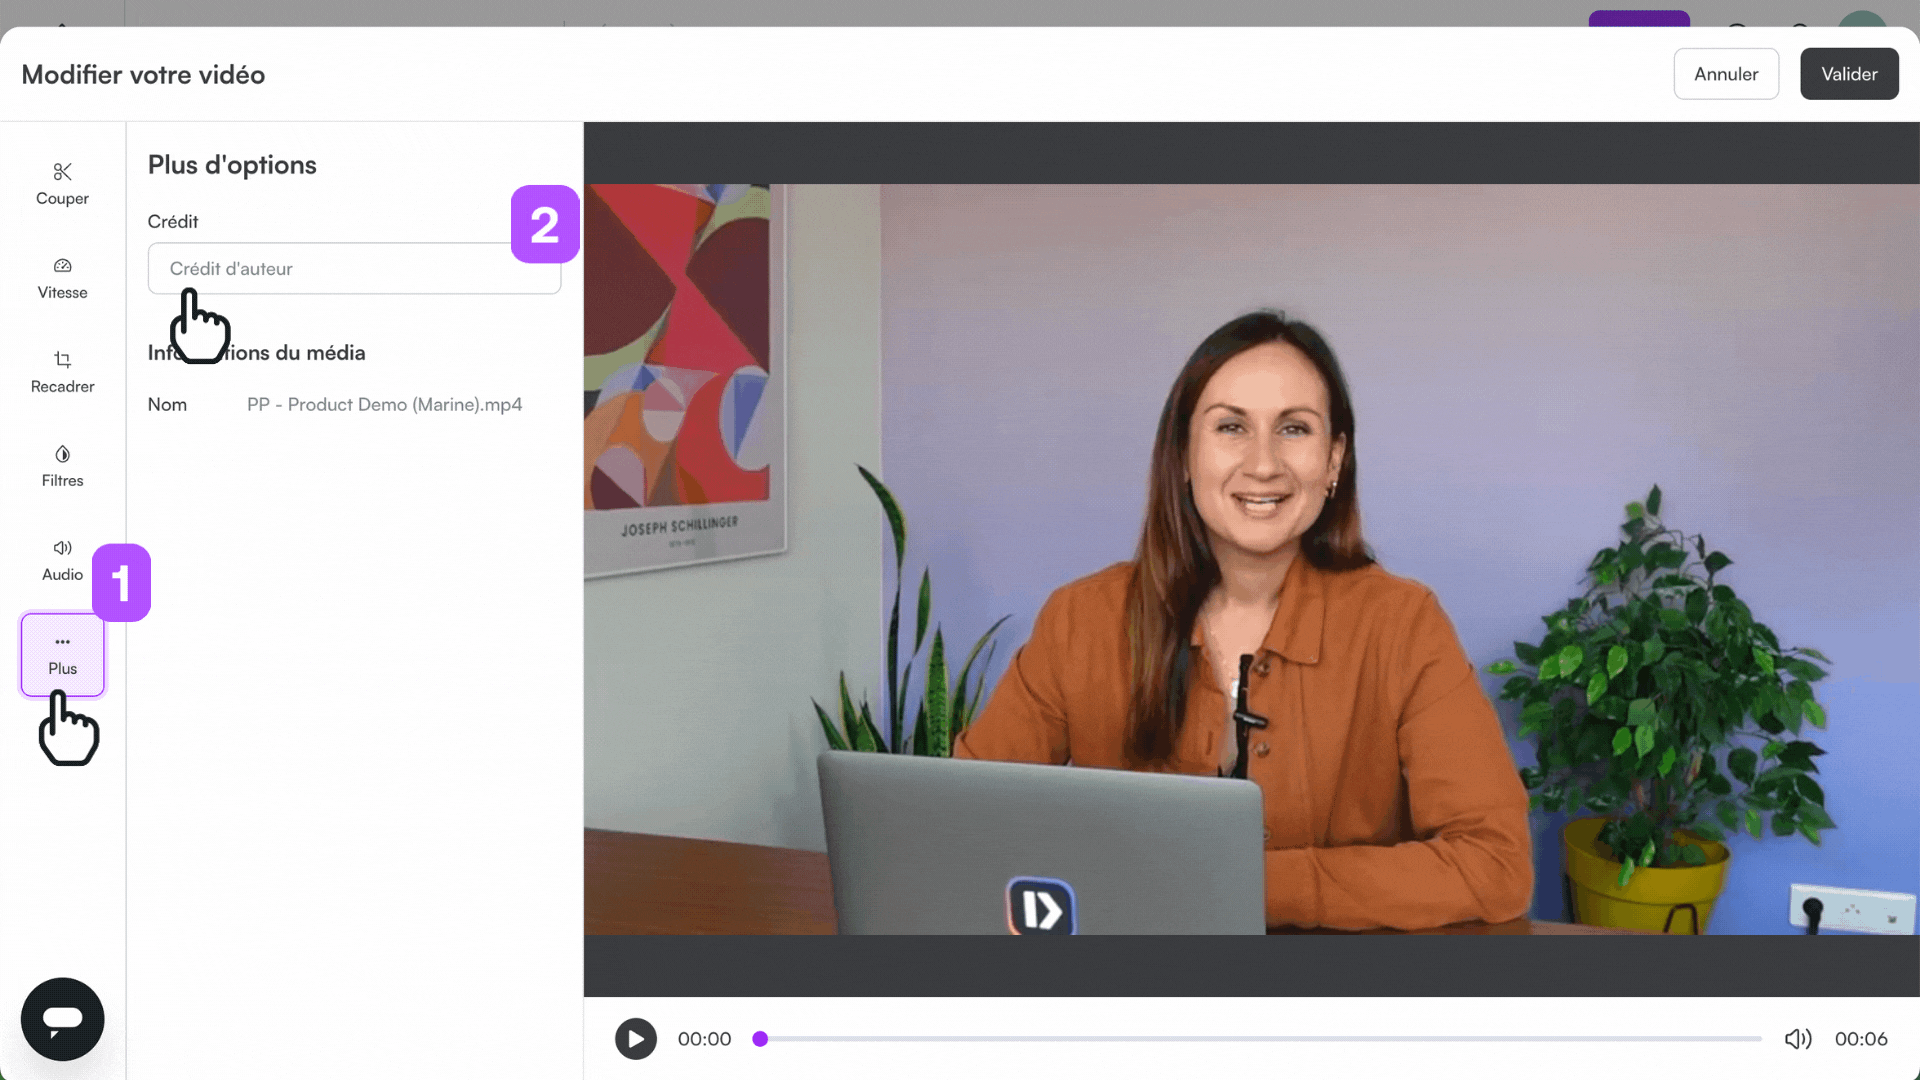Click the filename PP - Product Demo (Marine).mp4
Image resolution: width=1920 pixels, height=1080 pixels.
point(384,404)
